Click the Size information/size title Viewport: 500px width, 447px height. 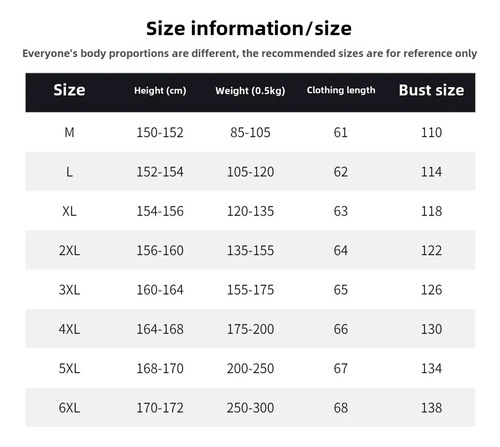[x=249, y=28]
